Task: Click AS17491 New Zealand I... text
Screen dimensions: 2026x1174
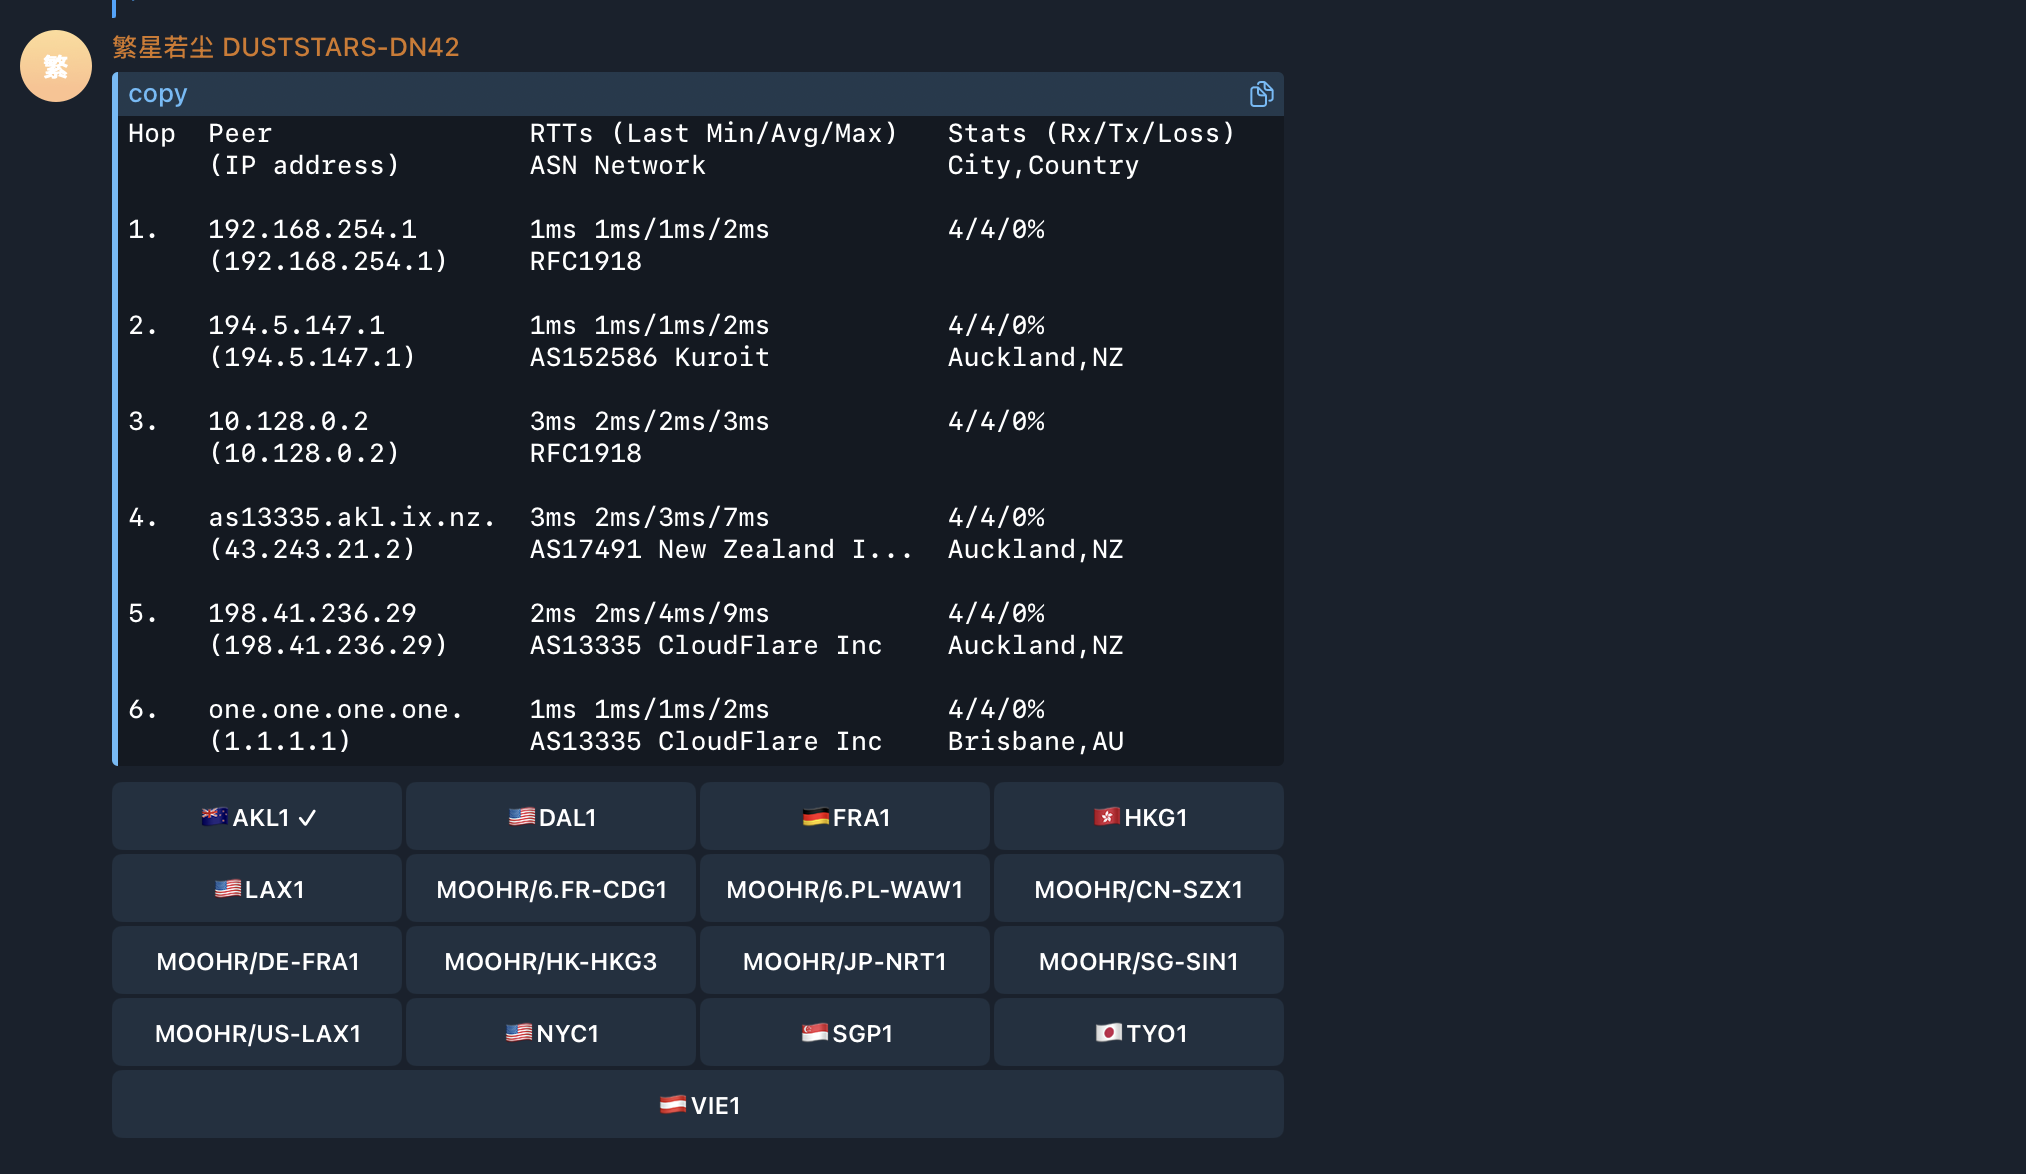Action: pos(722,550)
